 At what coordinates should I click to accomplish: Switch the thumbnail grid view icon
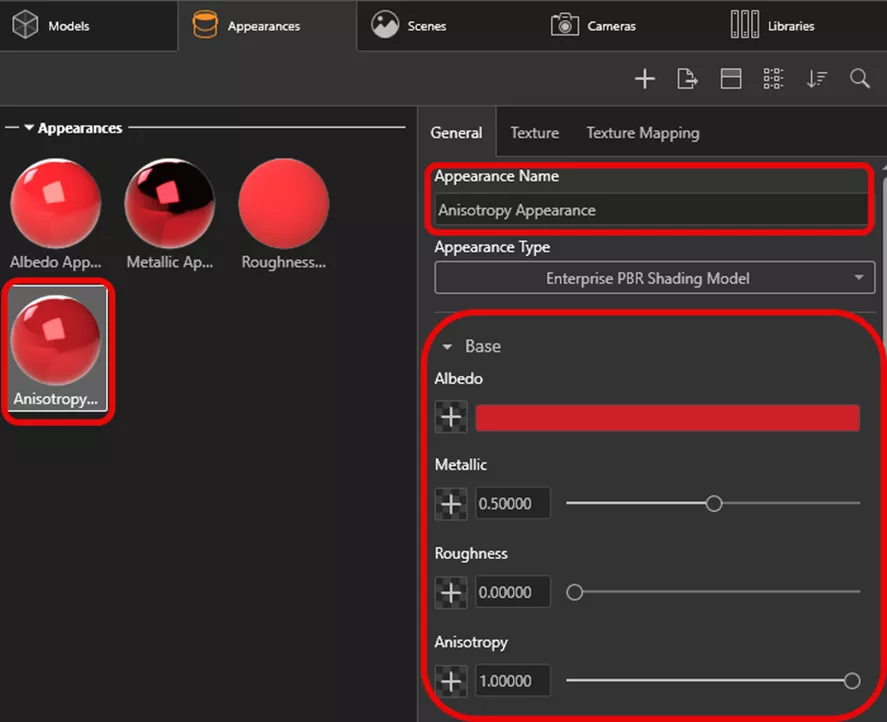773,79
